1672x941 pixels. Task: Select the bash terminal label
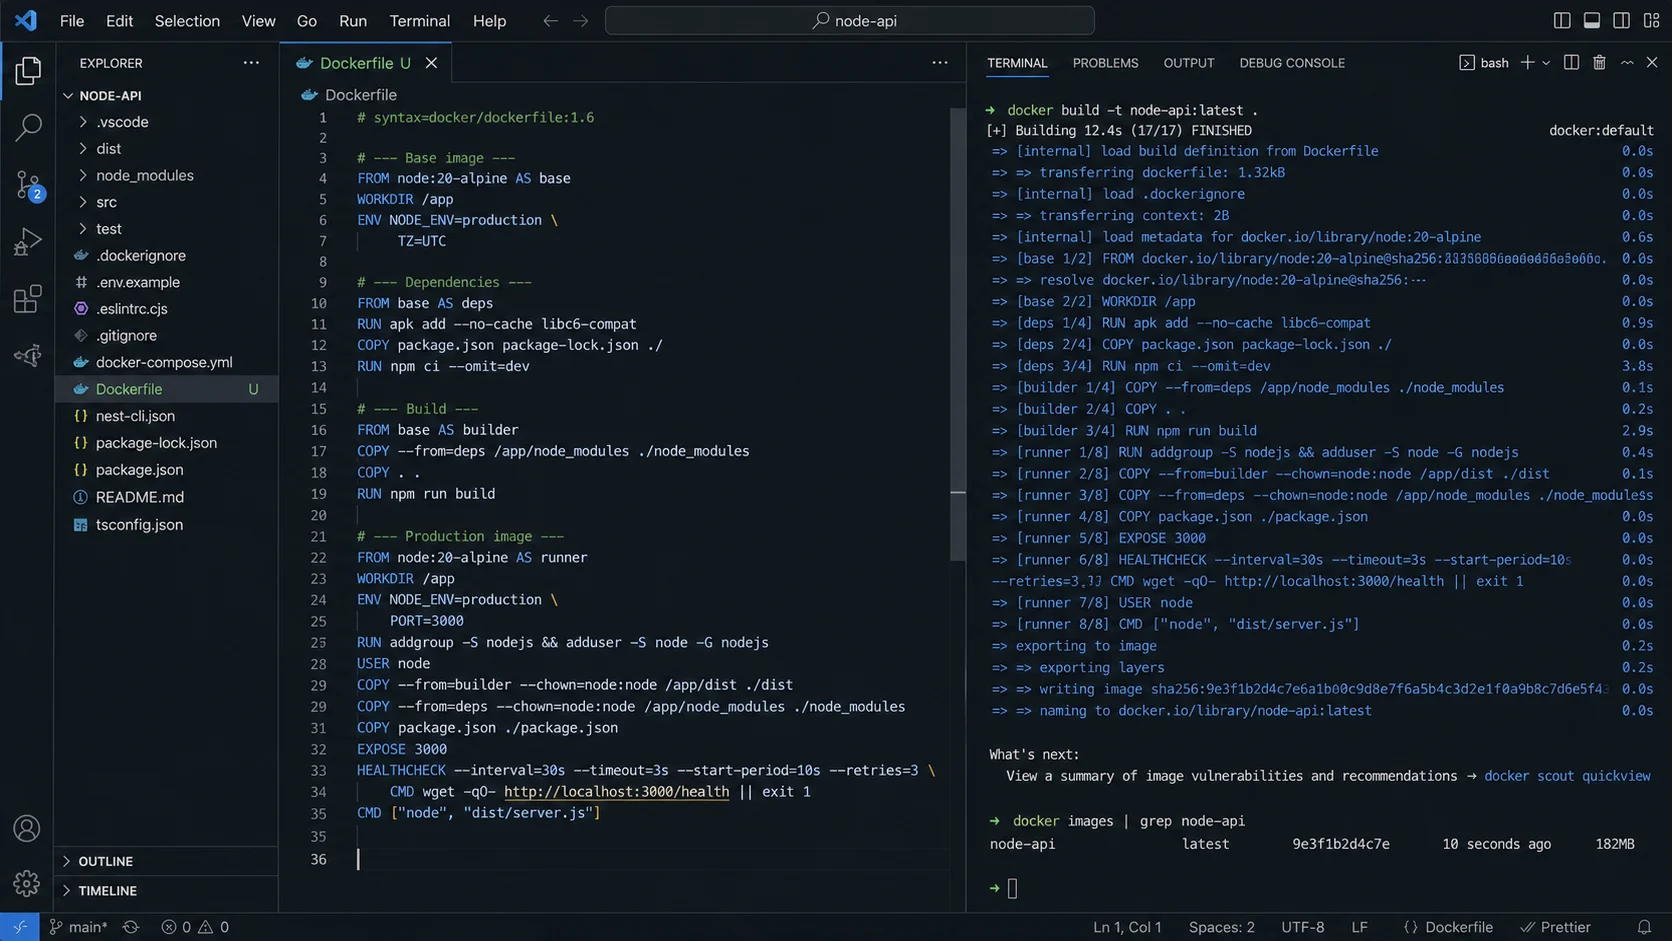click(x=1484, y=63)
